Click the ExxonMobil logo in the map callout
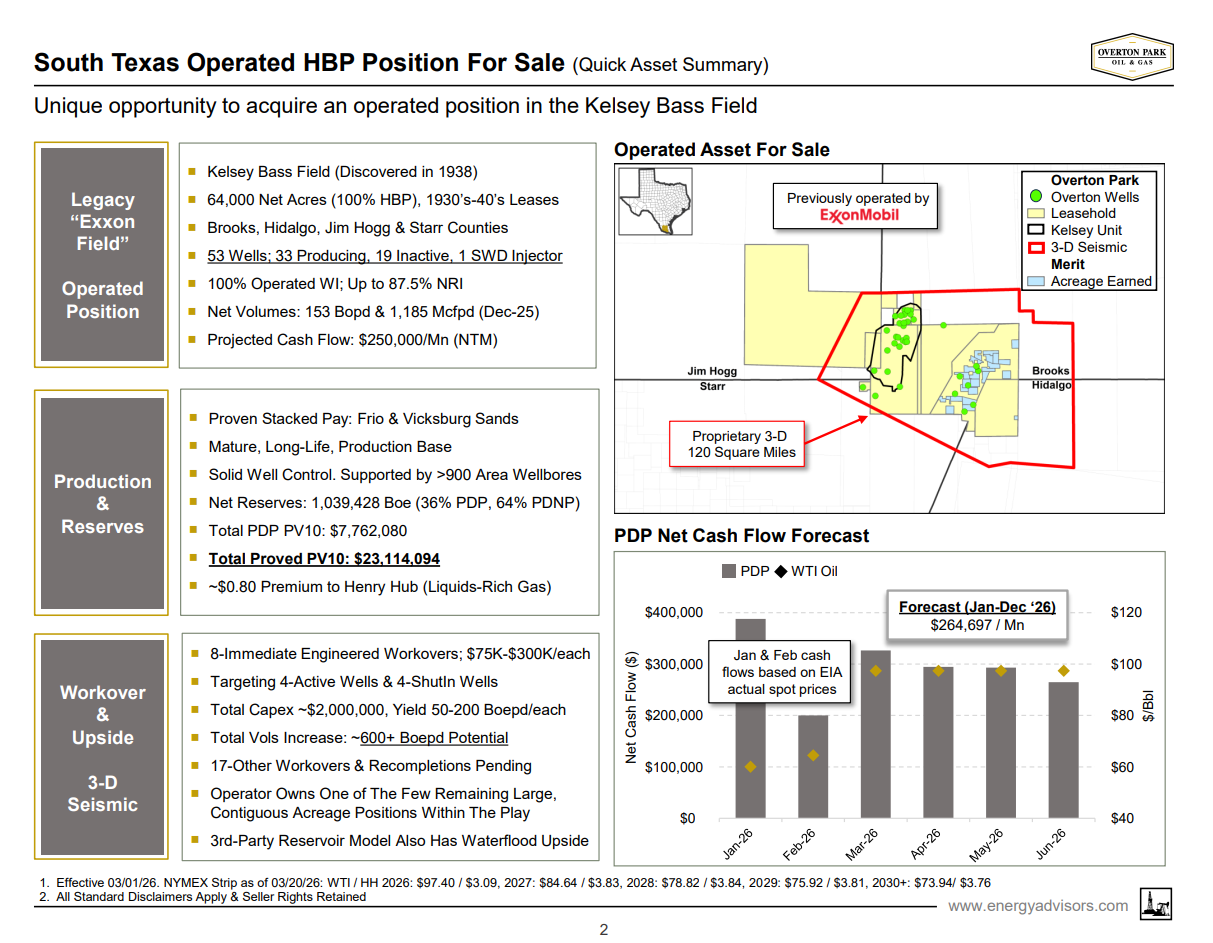Image resolution: width=1213 pixels, height=943 pixels. [857, 215]
